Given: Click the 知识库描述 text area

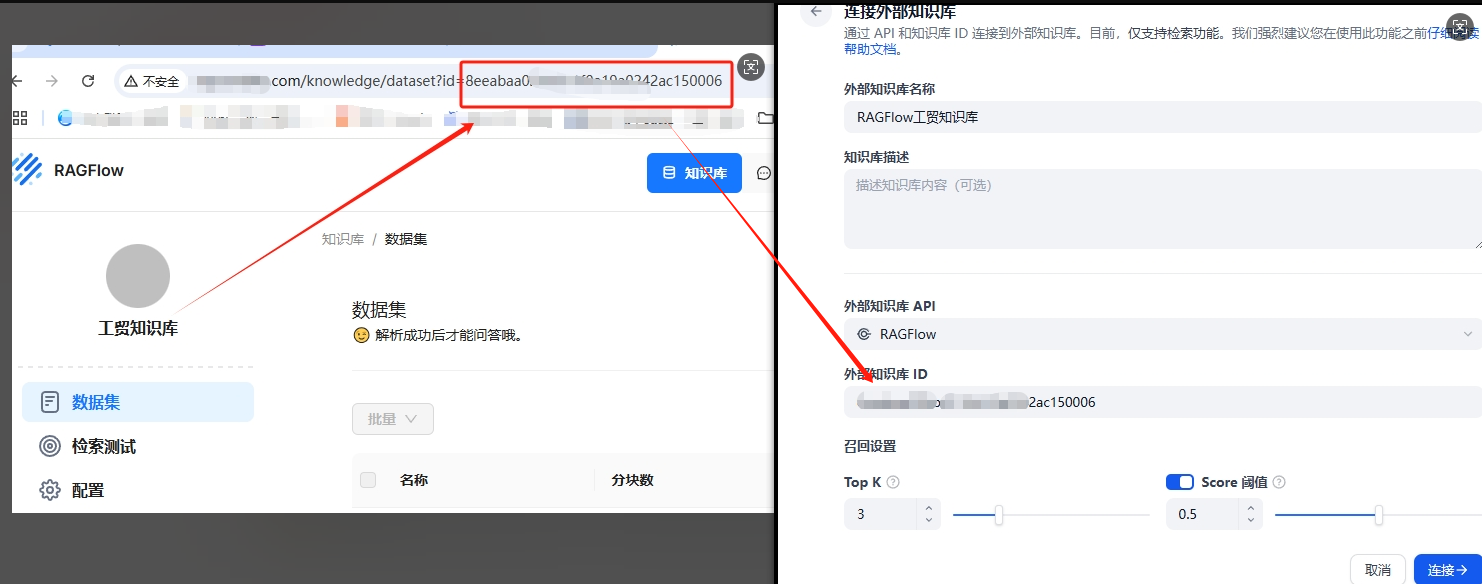Looking at the screenshot, I should pyautogui.click(x=1163, y=208).
